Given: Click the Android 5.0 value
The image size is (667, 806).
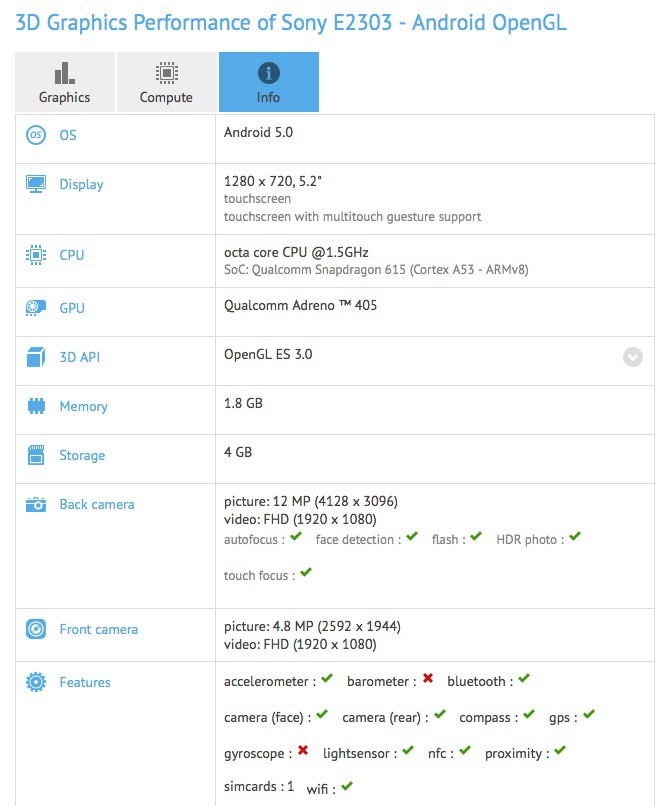Looking at the screenshot, I should [258, 133].
